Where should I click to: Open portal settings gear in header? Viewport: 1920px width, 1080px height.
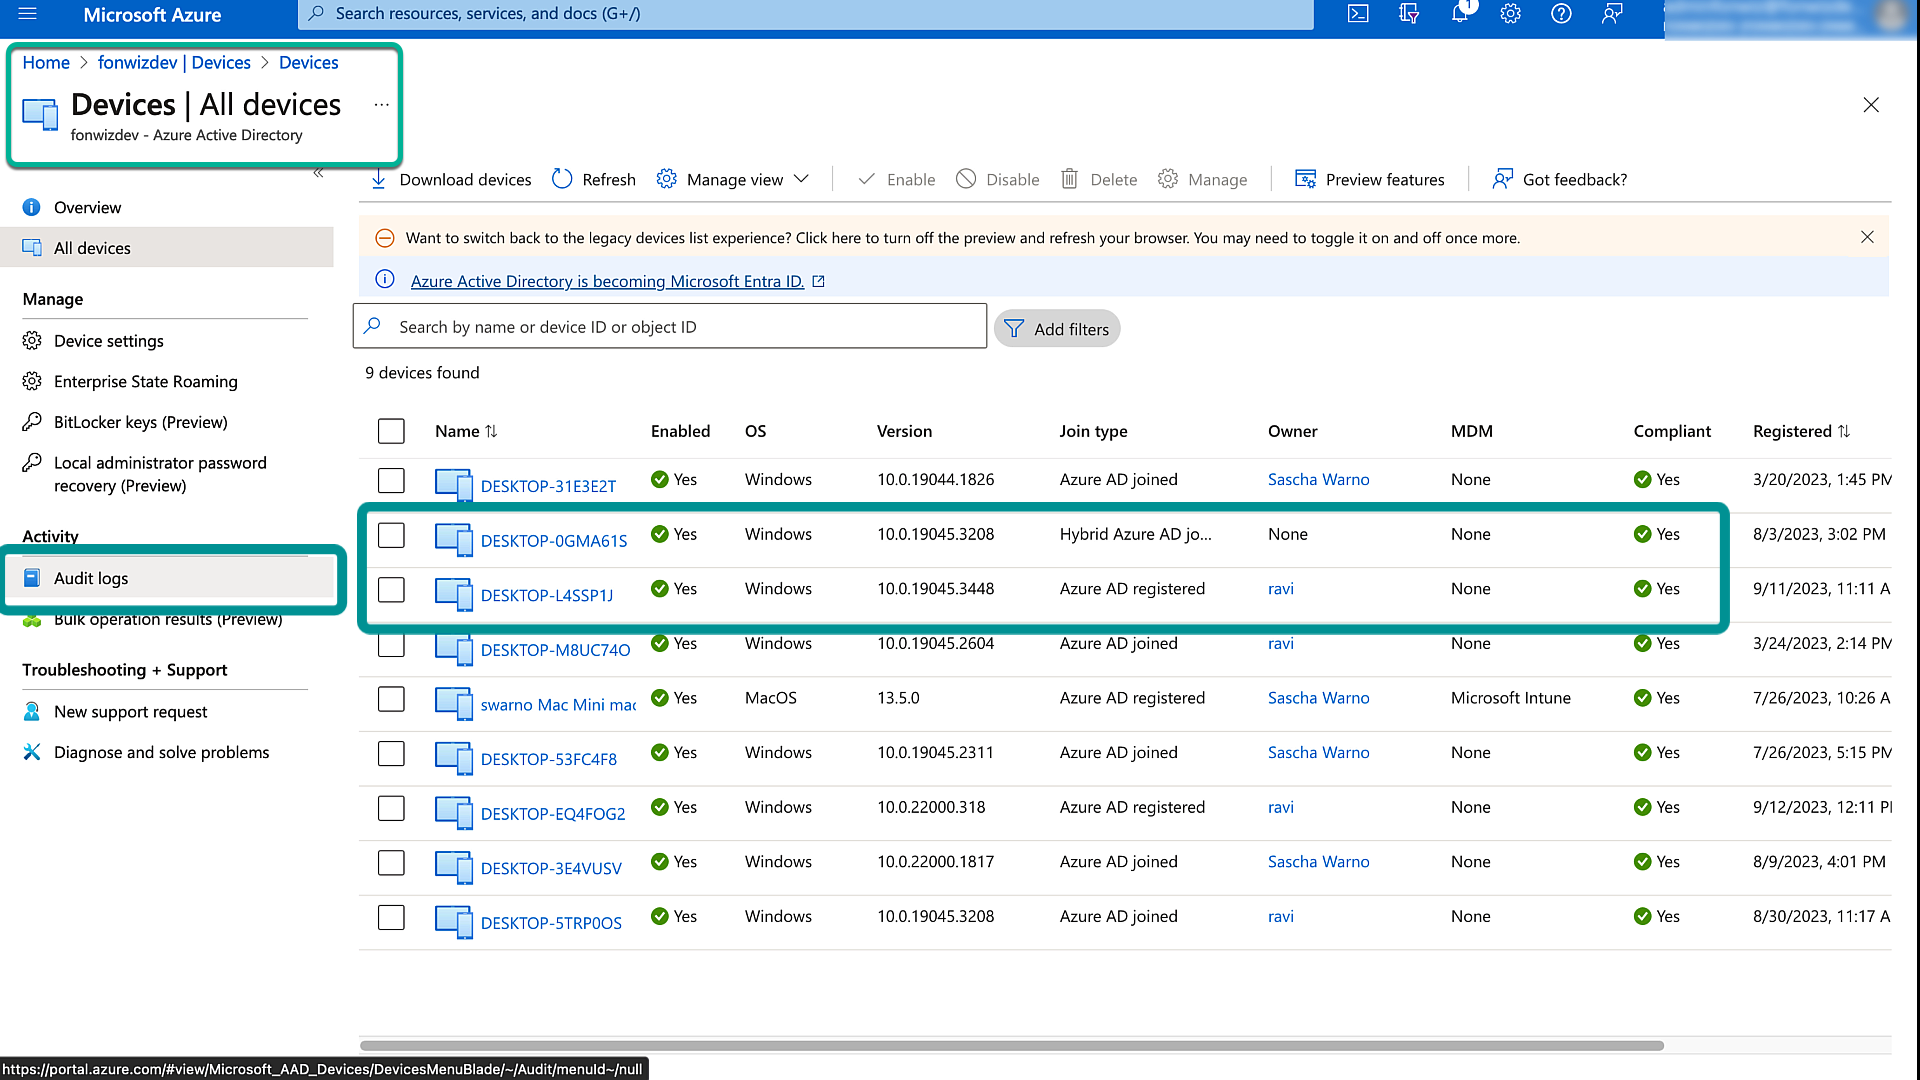[1510, 14]
